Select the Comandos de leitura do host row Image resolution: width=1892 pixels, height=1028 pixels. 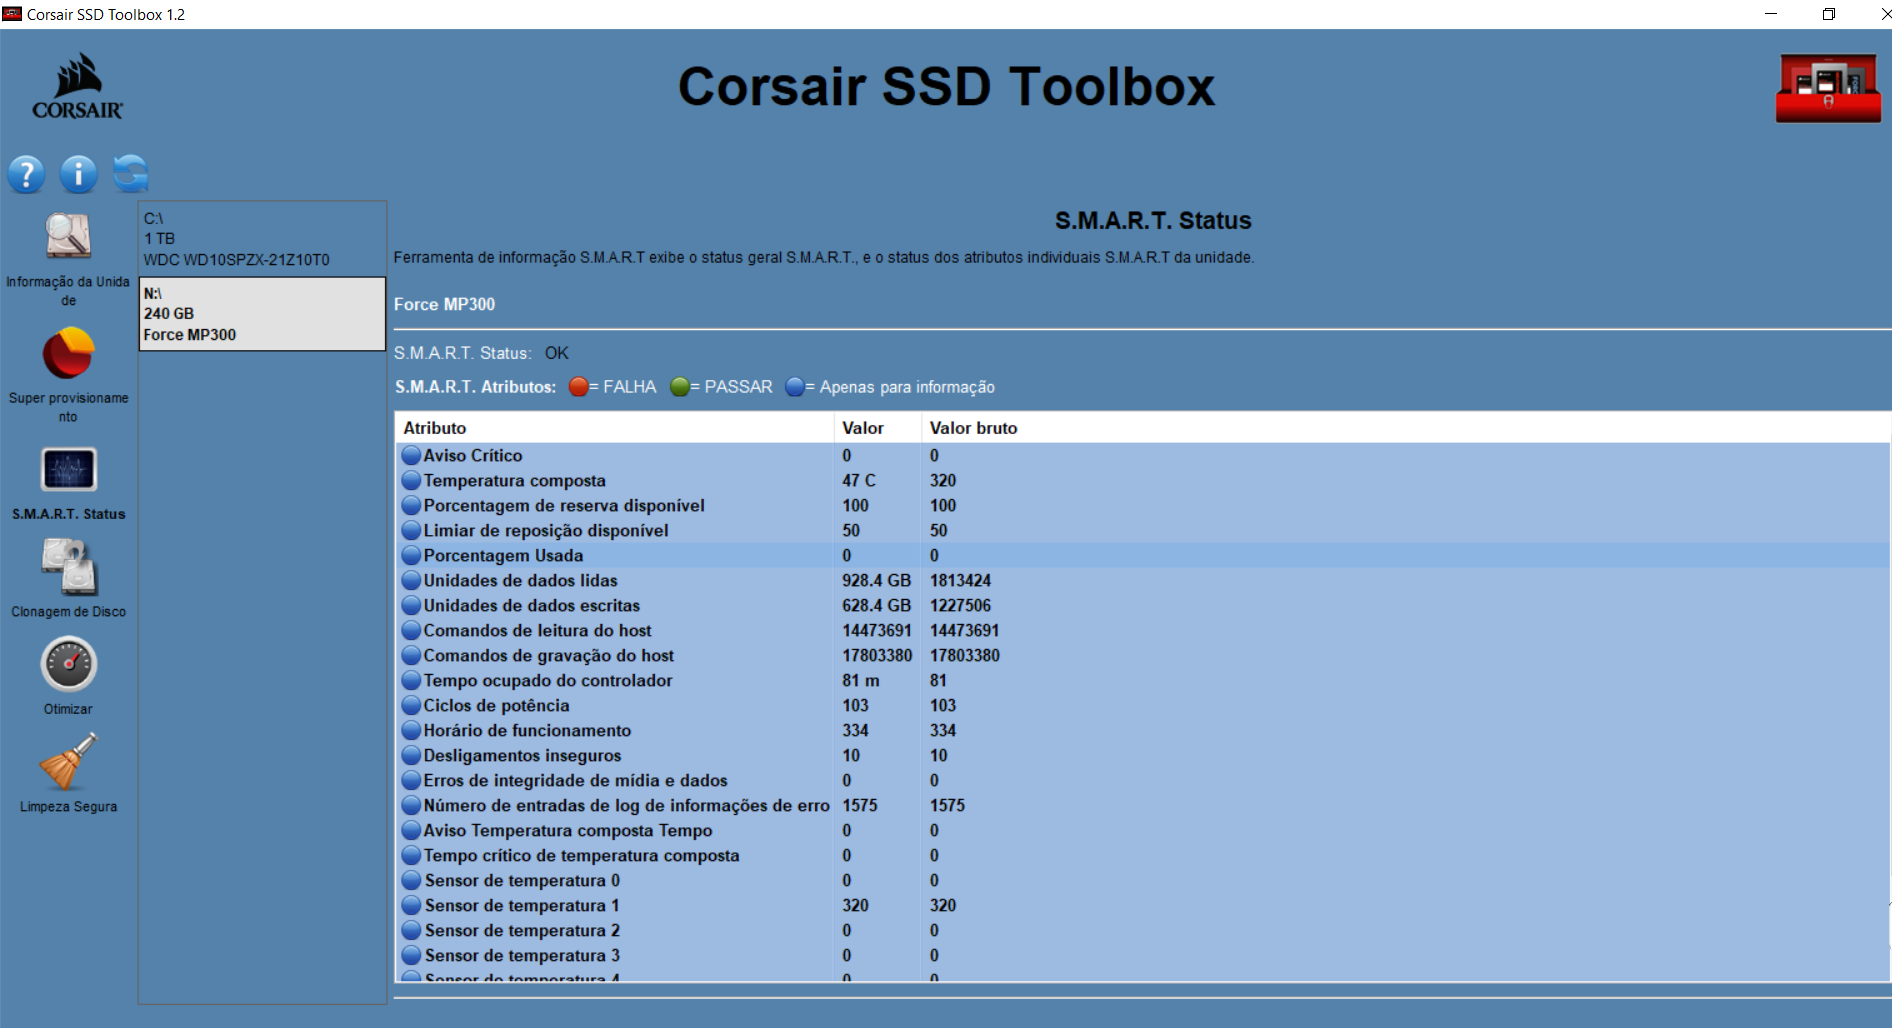1142,630
